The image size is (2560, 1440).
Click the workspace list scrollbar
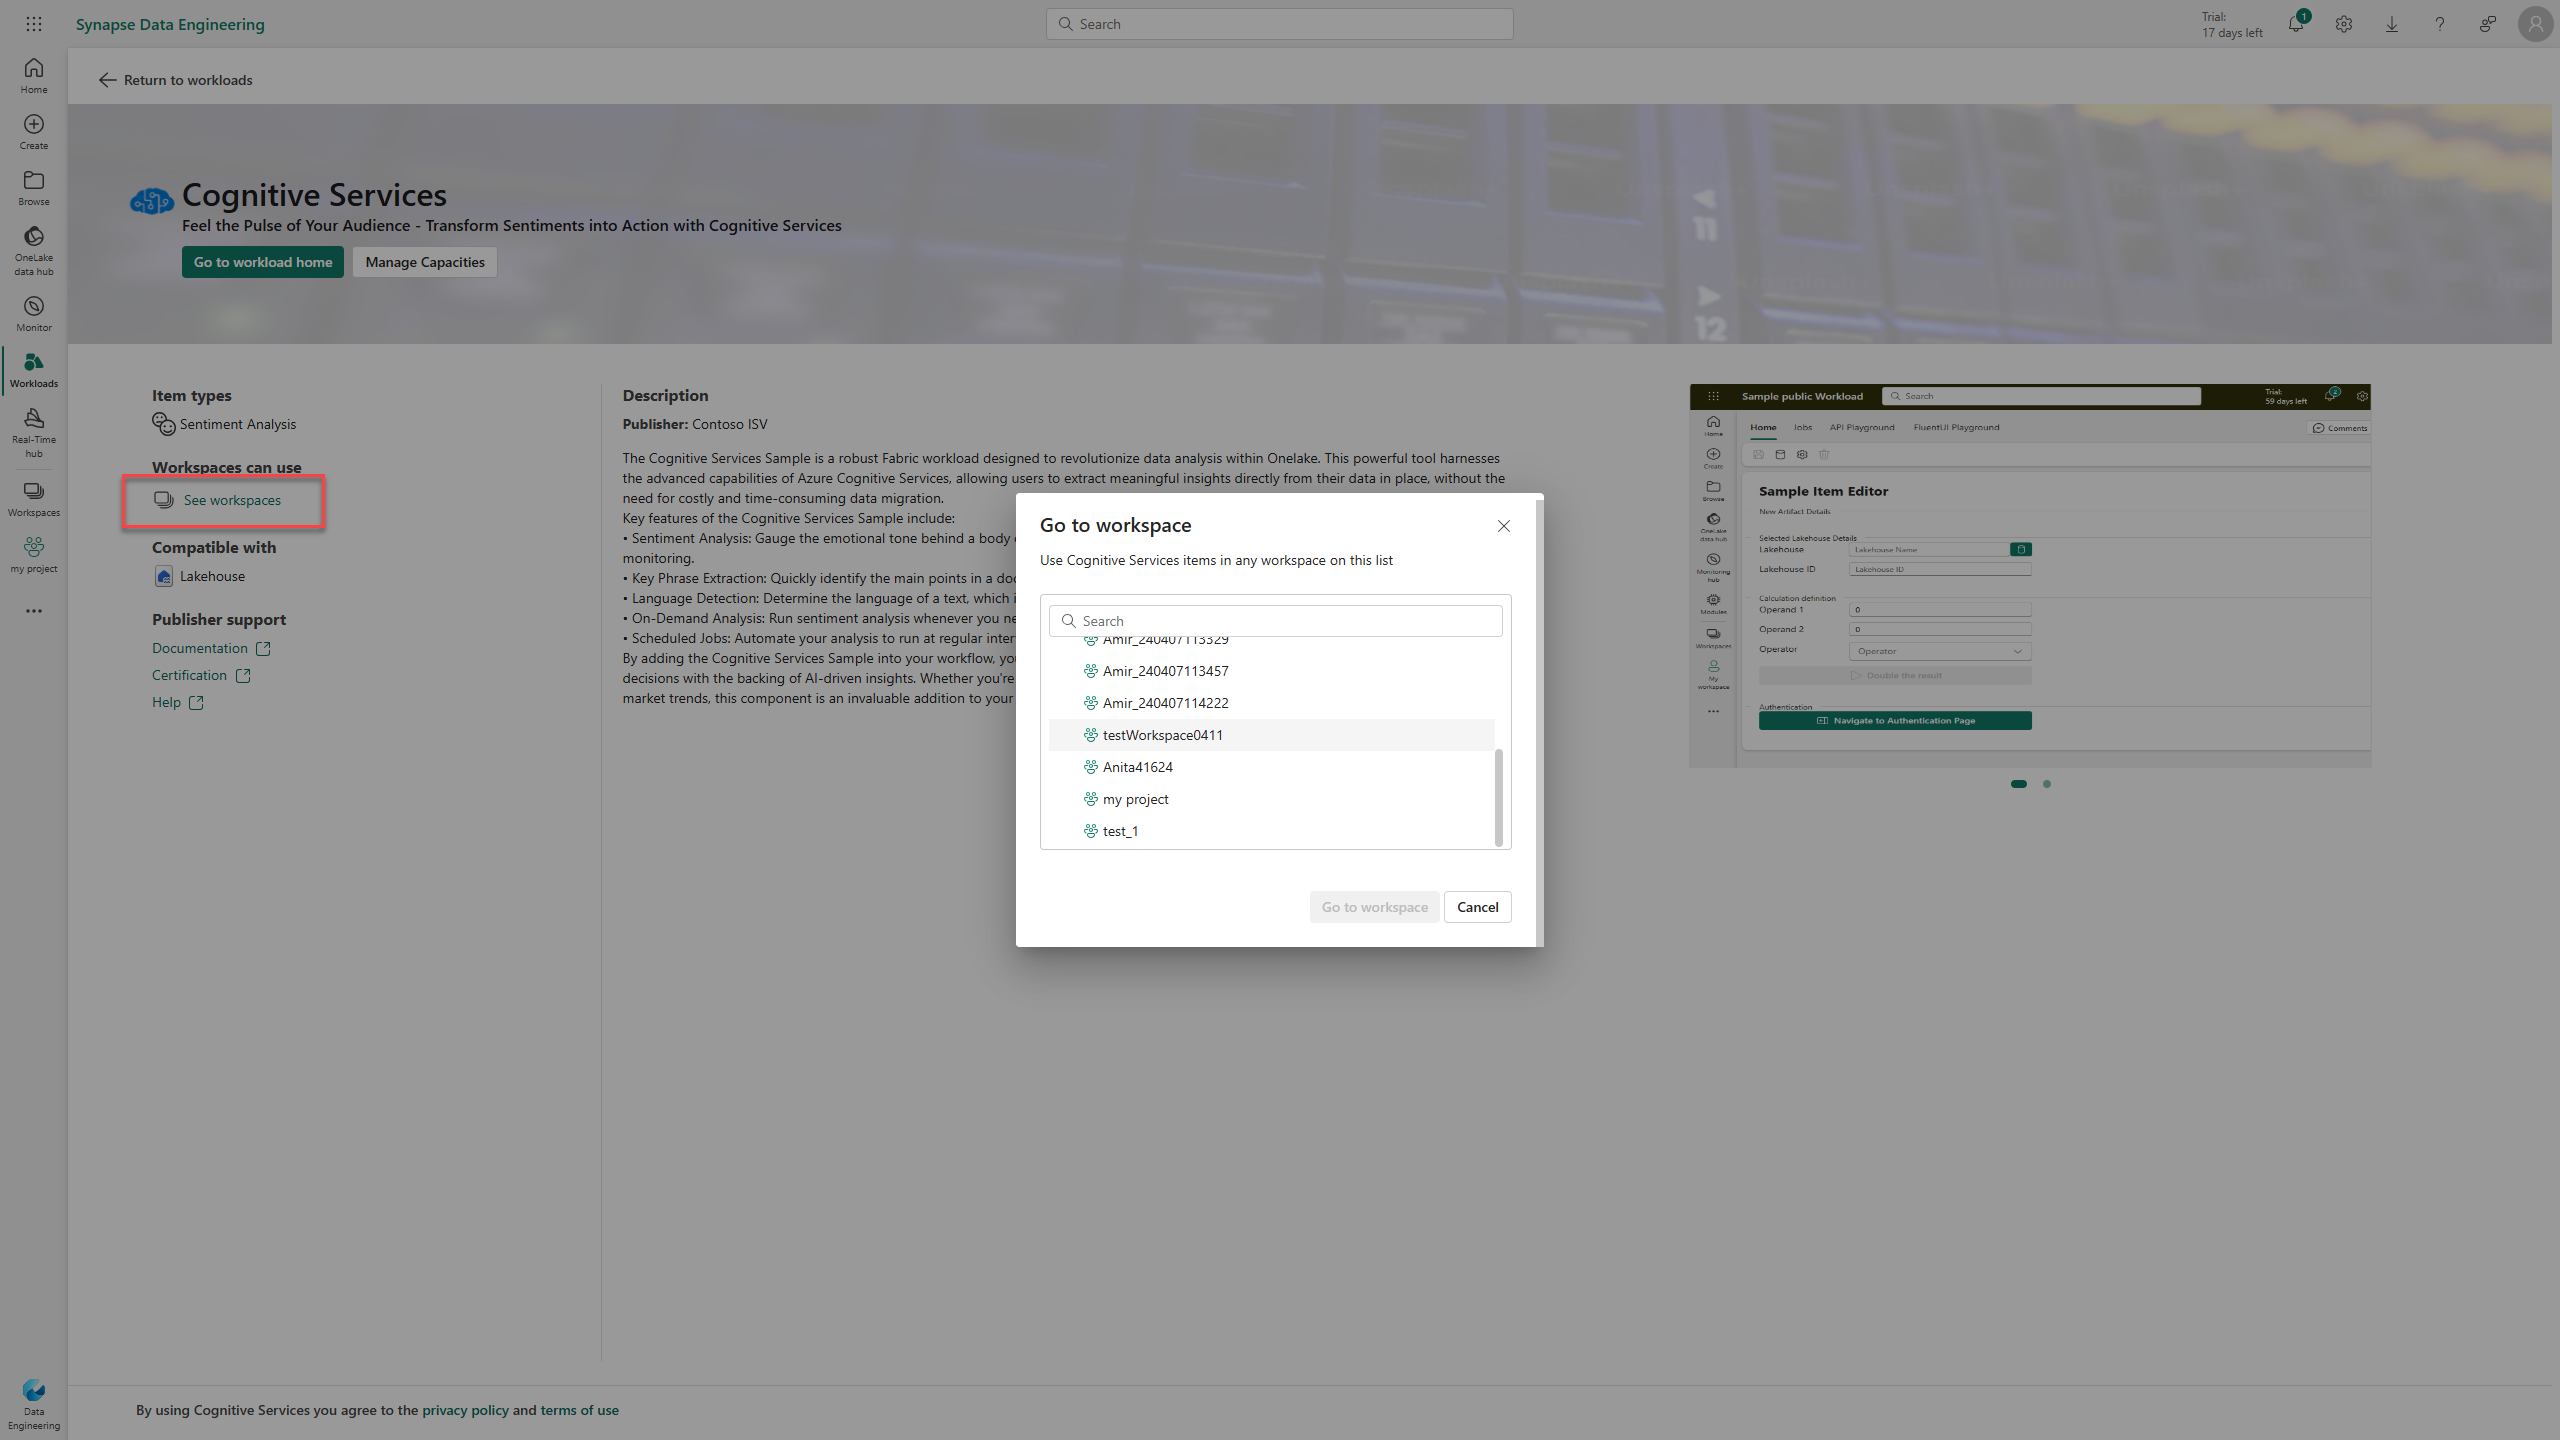pos(1498,797)
